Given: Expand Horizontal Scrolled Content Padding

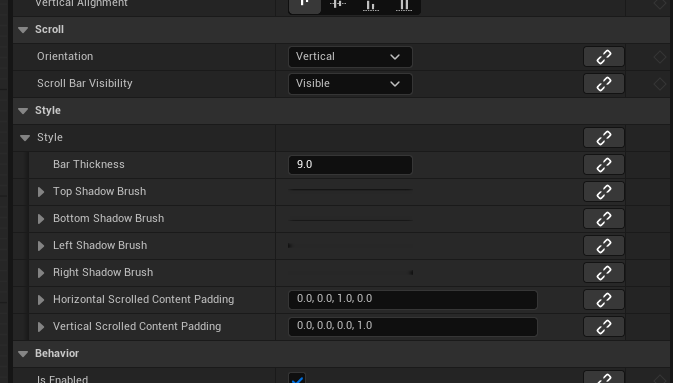Looking at the screenshot, I should click(x=41, y=300).
